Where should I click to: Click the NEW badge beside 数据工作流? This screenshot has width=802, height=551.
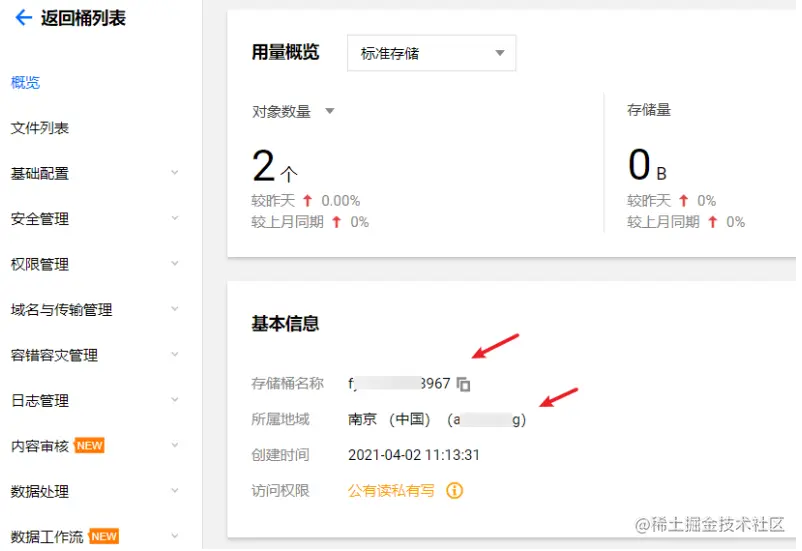pyautogui.click(x=104, y=536)
